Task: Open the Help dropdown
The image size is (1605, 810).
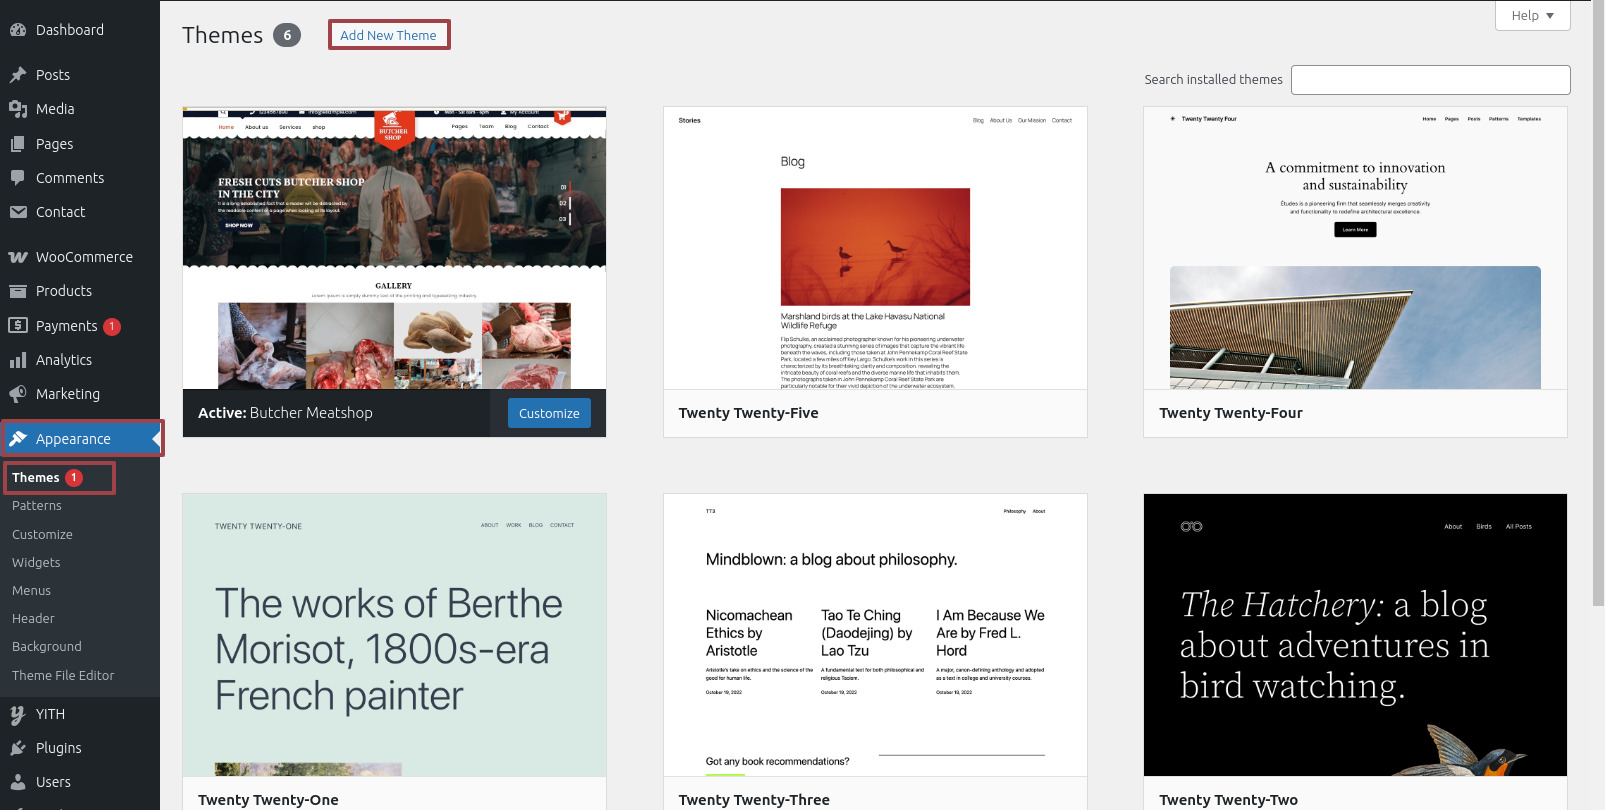Action: pyautogui.click(x=1532, y=15)
